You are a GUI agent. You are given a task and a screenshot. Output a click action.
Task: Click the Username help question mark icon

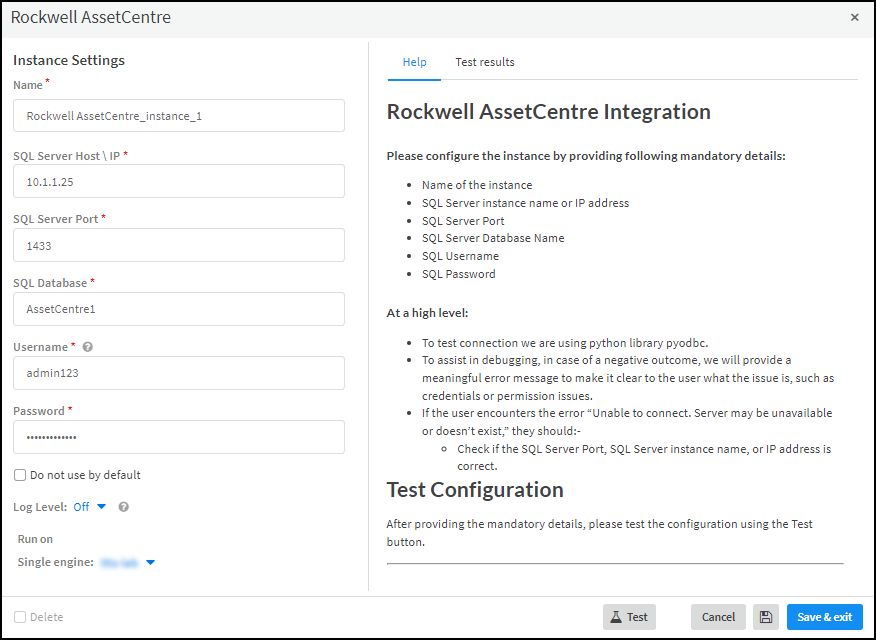88,348
